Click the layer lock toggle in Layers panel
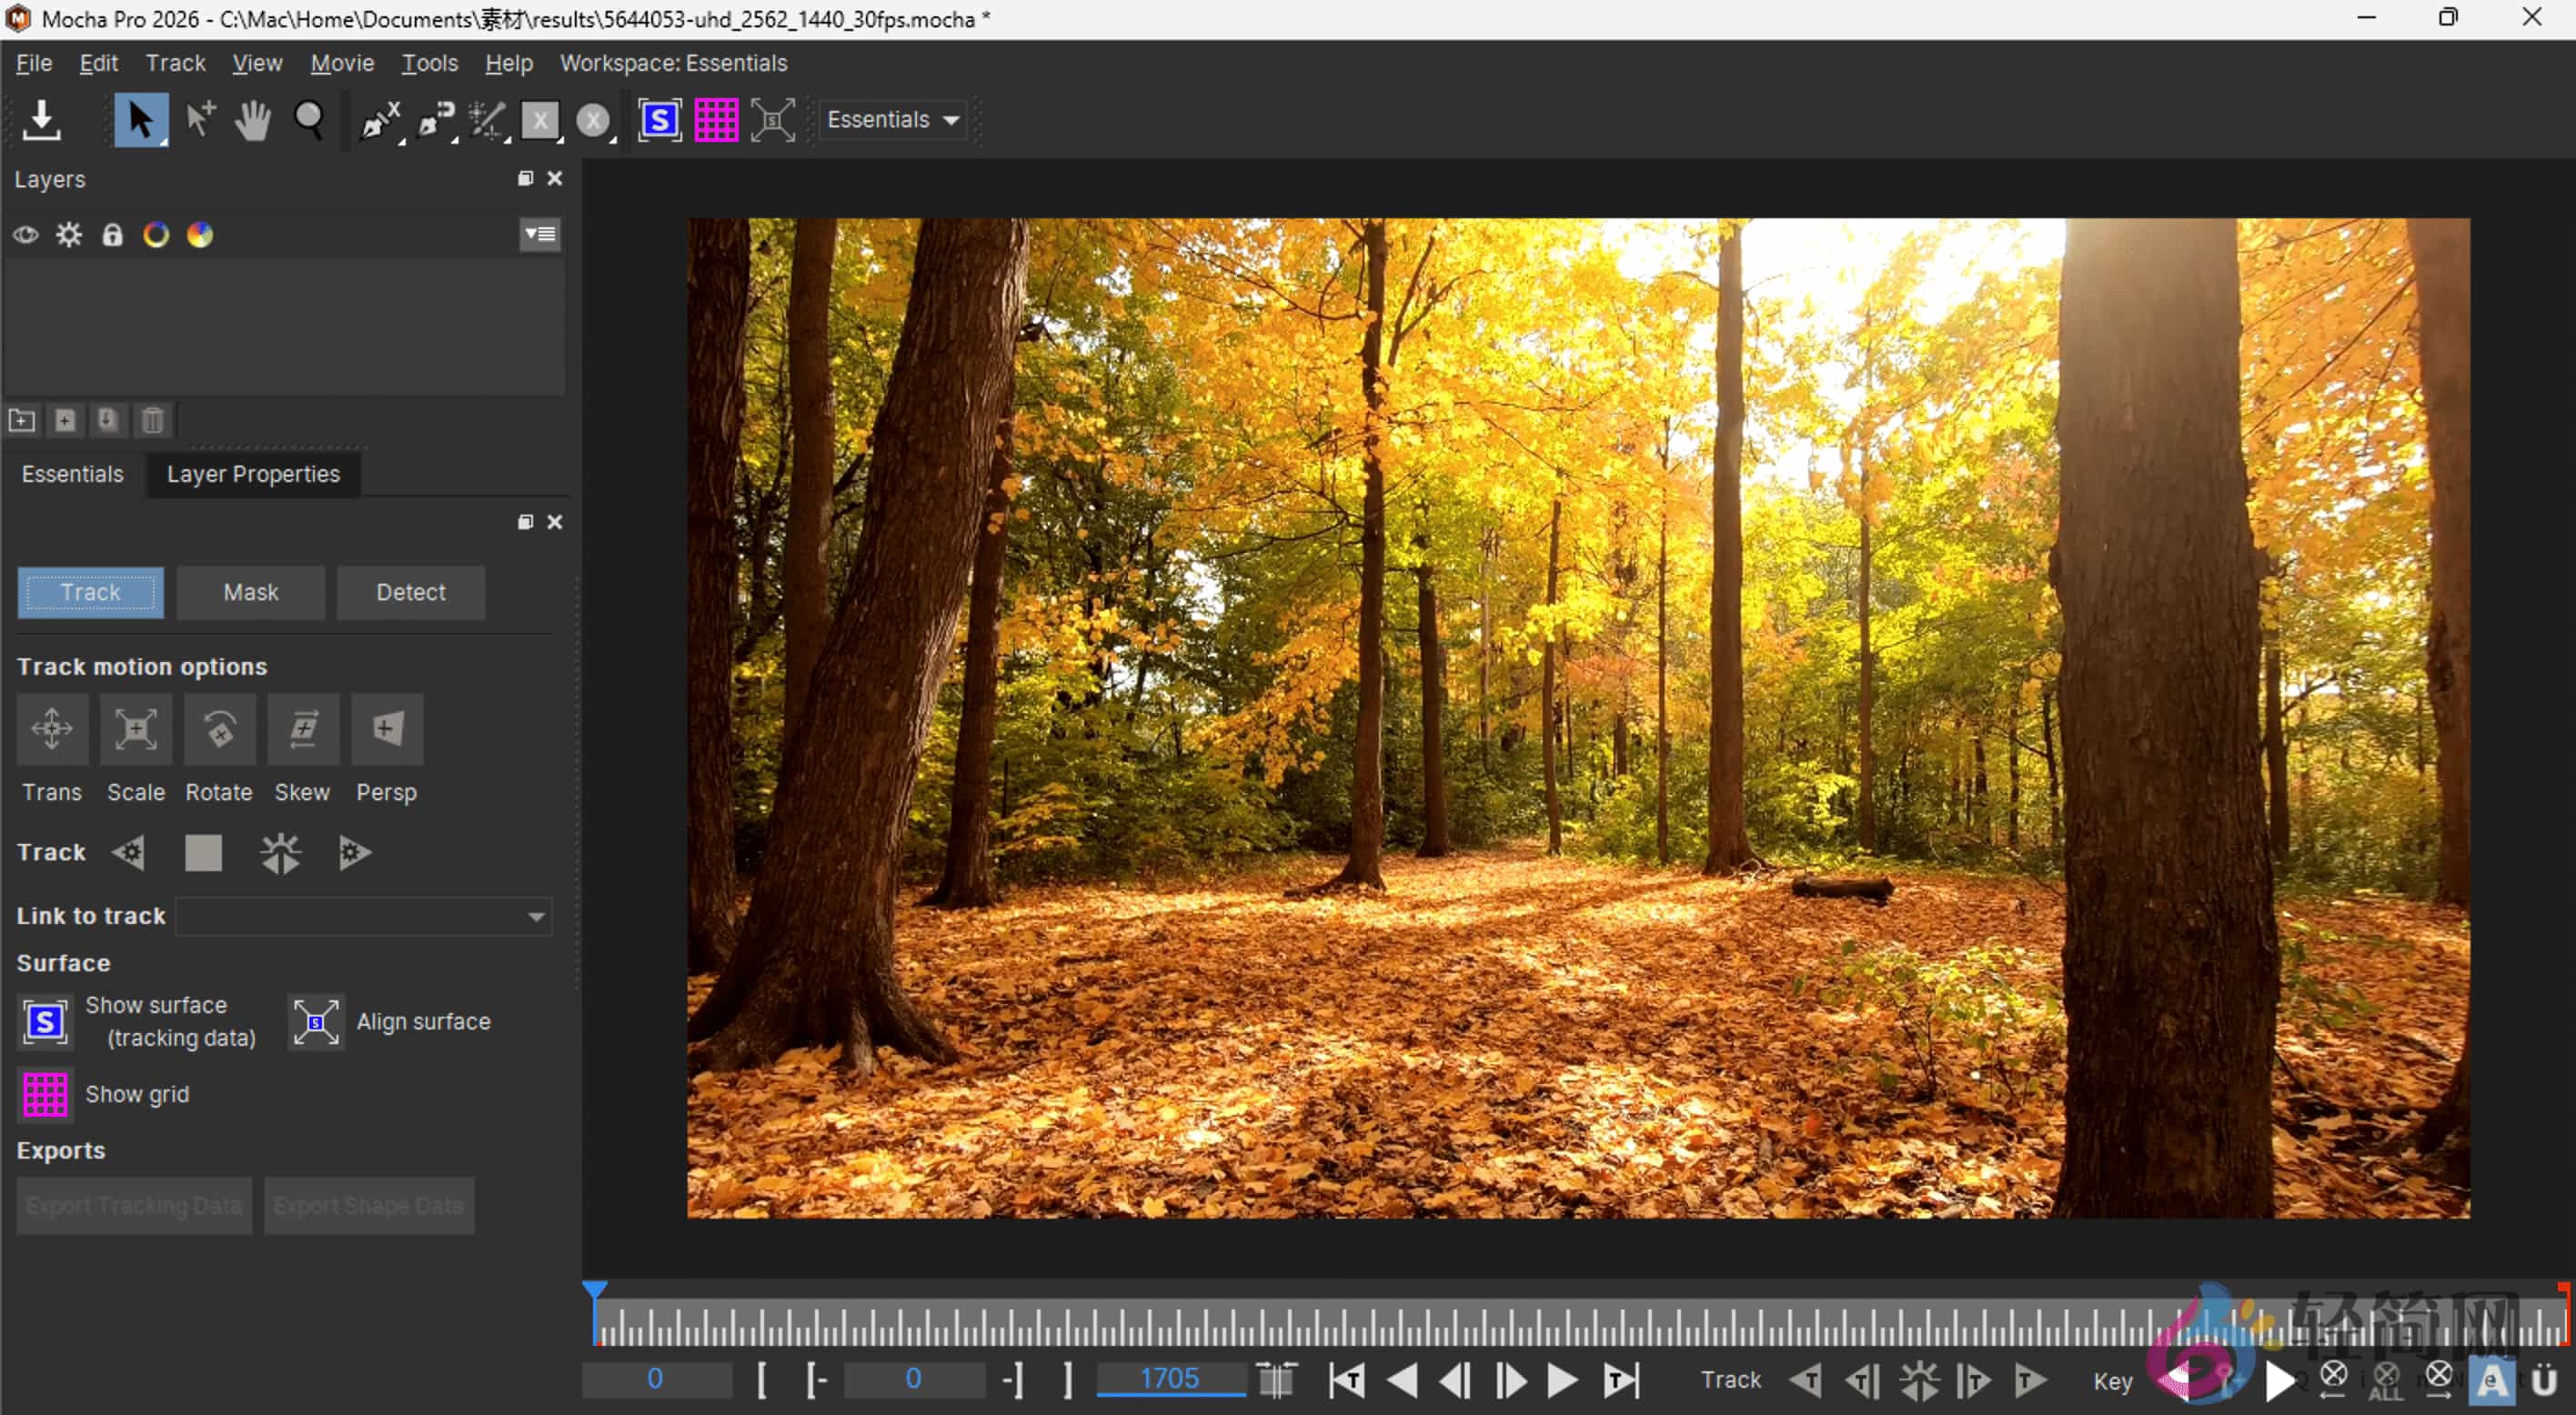Image resolution: width=2576 pixels, height=1415 pixels. pos(112,234)
